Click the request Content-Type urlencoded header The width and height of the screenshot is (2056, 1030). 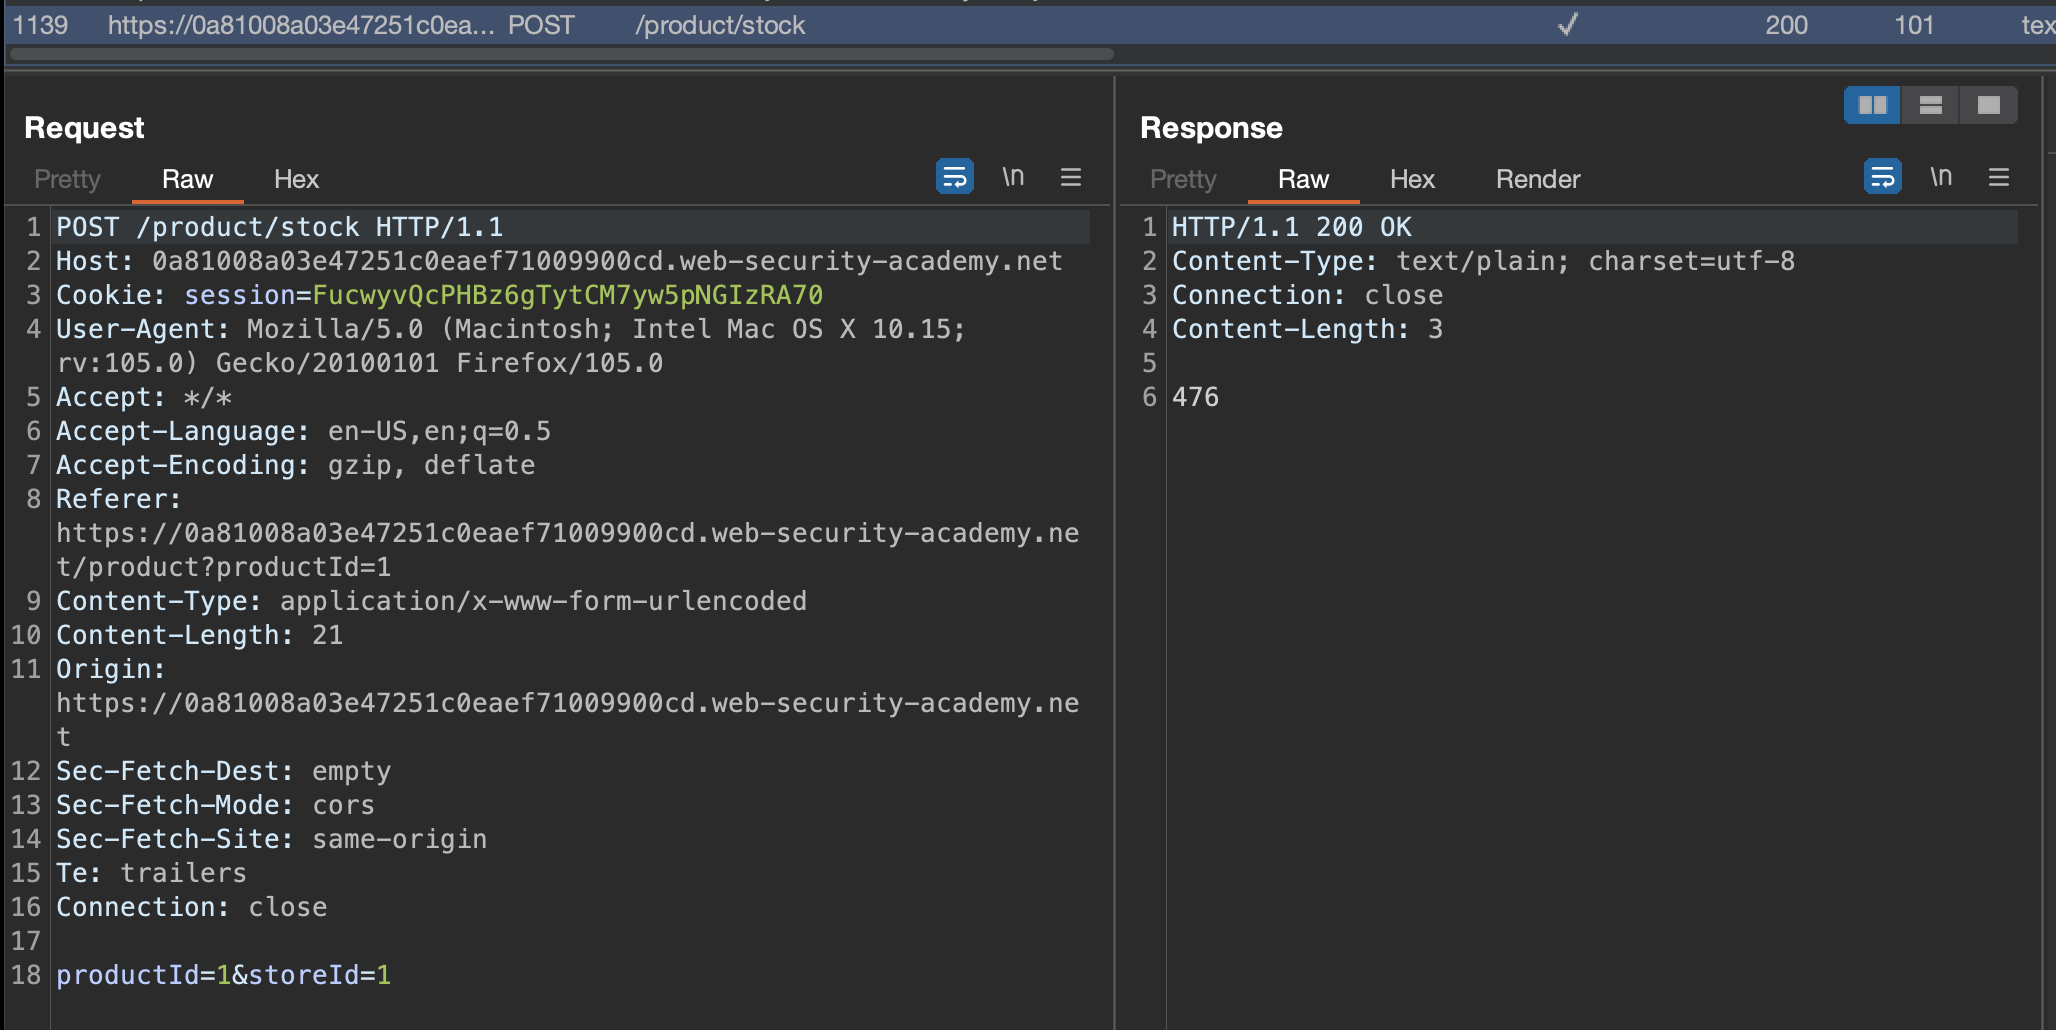[x=431, y=601]
